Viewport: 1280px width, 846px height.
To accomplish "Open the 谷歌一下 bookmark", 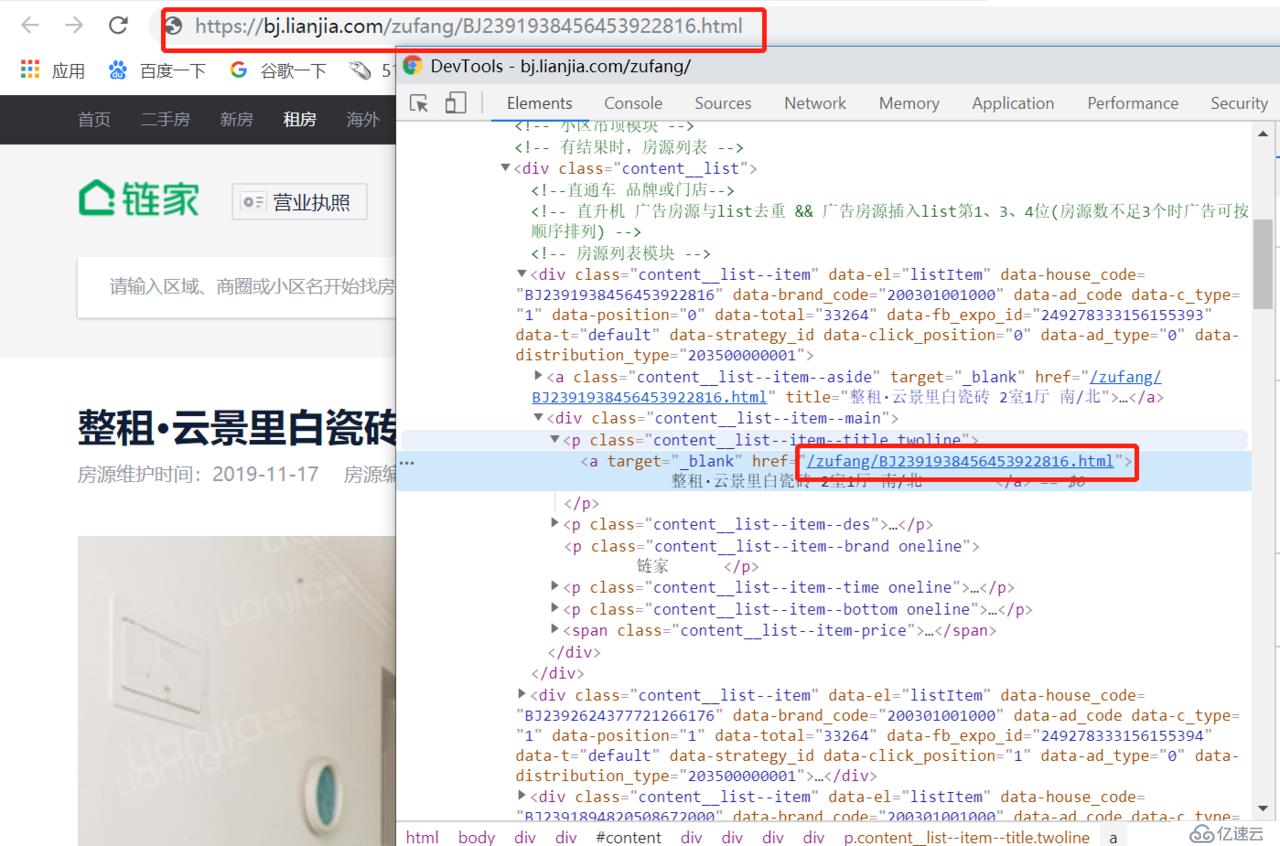I will [278, 70].
